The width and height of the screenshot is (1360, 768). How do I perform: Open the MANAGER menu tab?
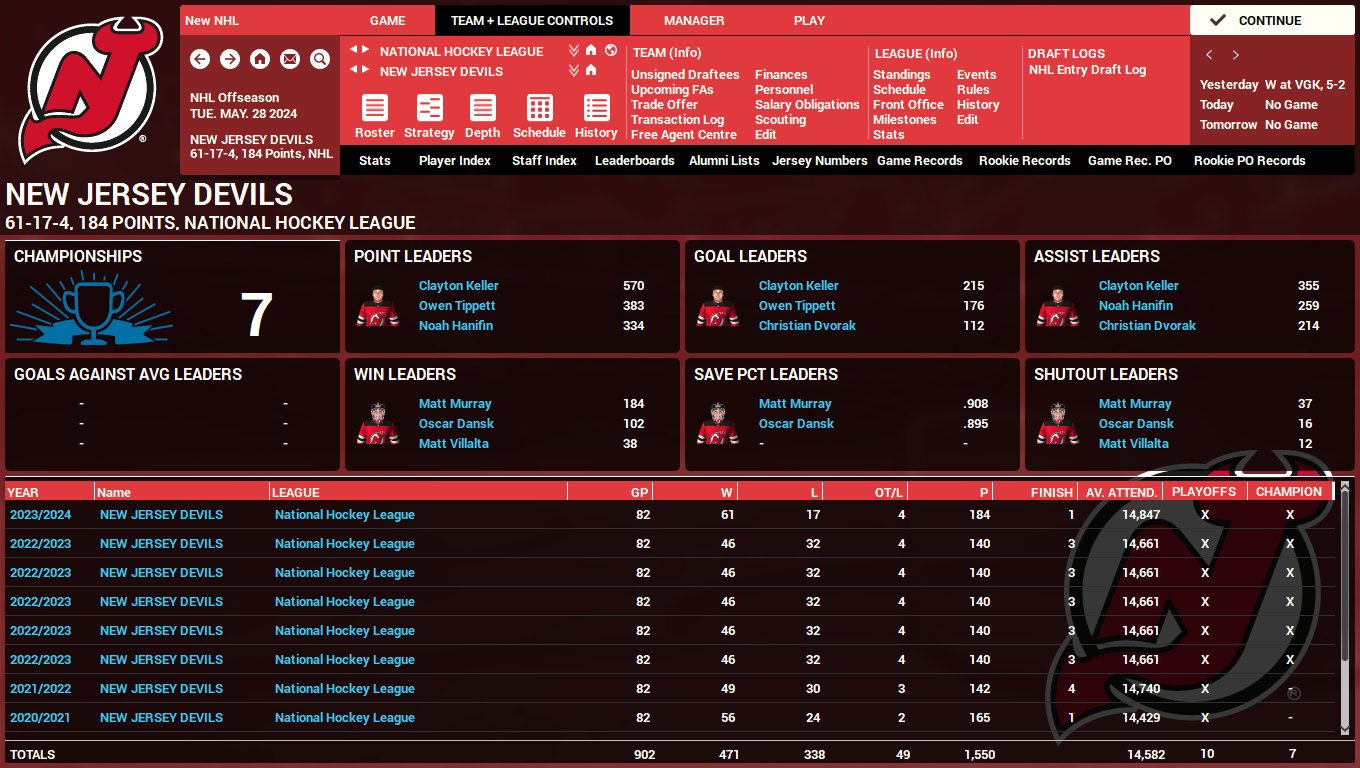(x=694, y=20)
